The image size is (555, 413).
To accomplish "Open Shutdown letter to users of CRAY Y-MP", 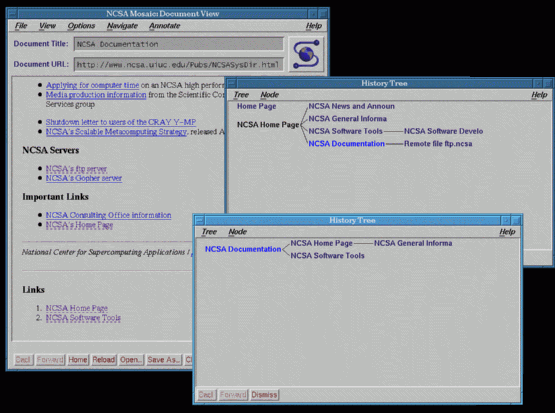I will (x=121, y=122).
